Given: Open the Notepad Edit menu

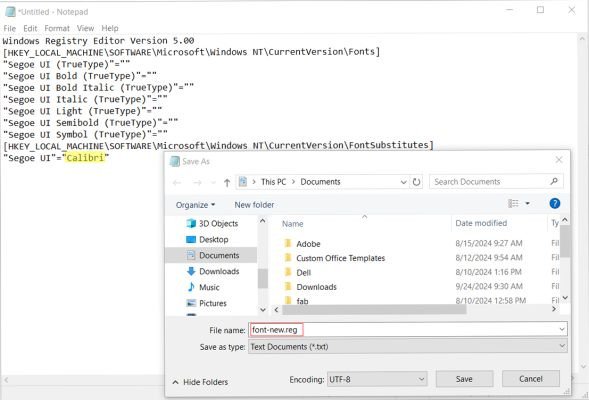Looking at the screenshot, I should (30, 28).
